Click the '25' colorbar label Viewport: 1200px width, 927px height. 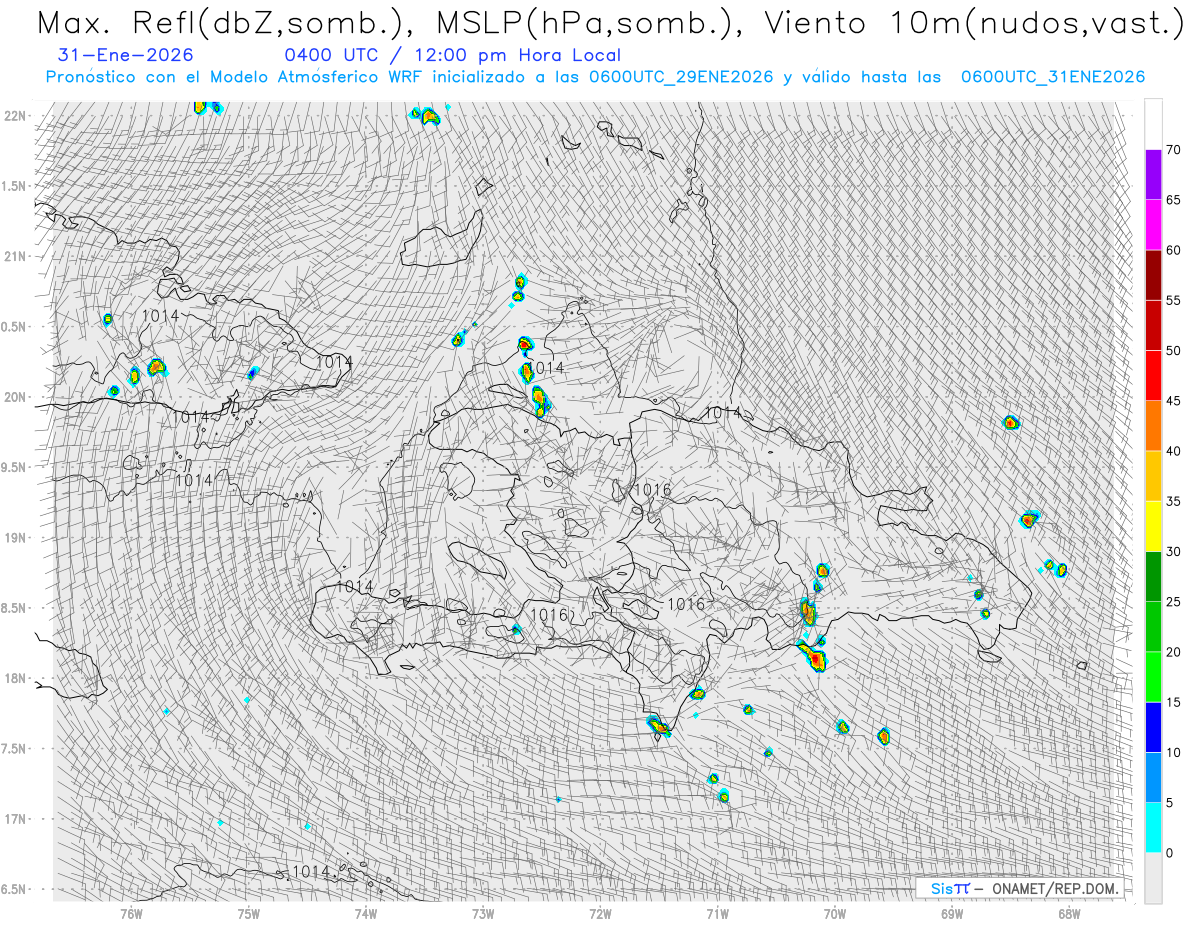1173,602
